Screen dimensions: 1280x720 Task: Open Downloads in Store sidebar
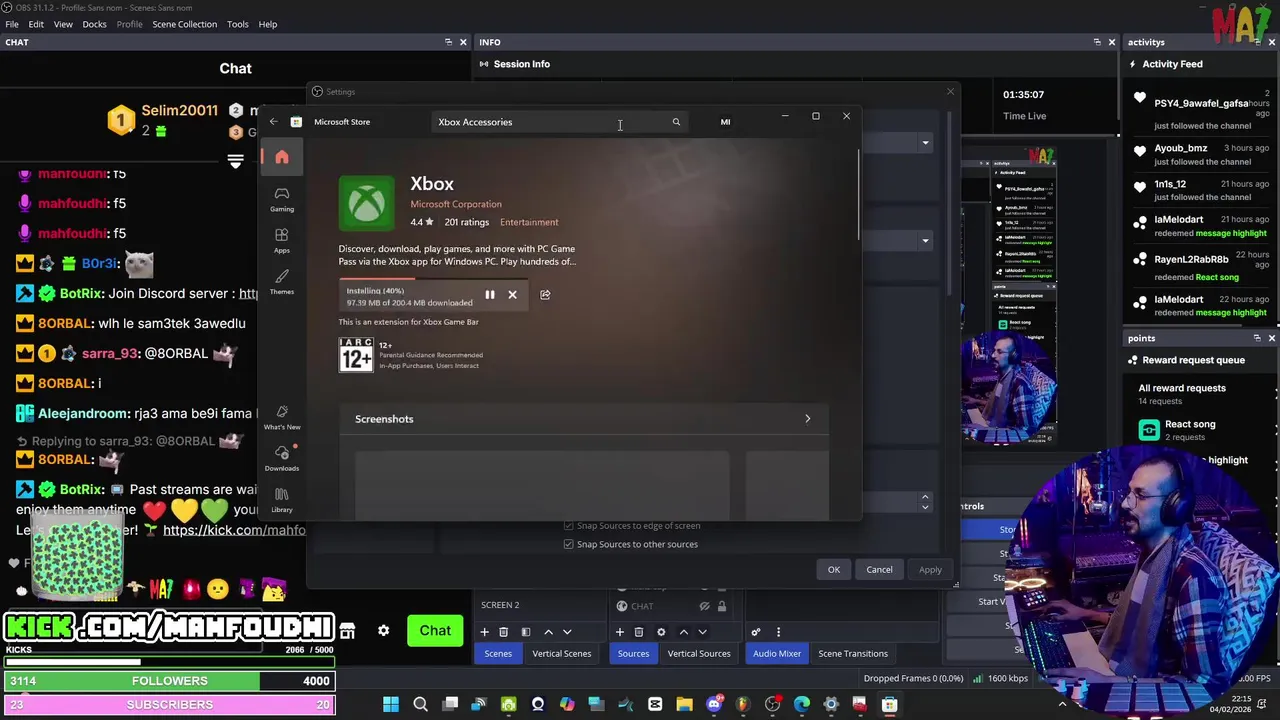click(x=282, y=459)
